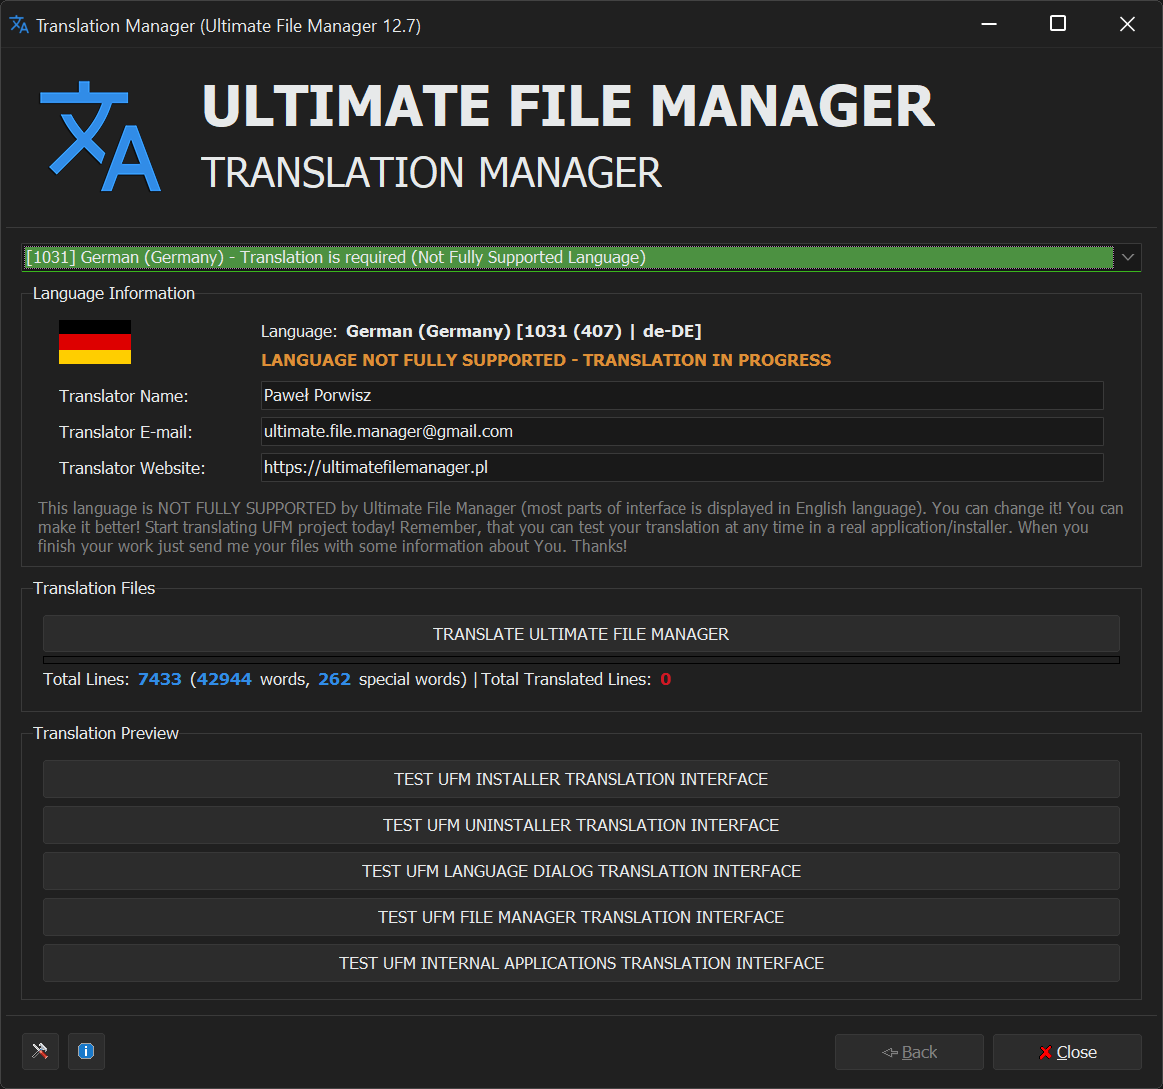Minimize the Translation Manager window

(987, 24)
